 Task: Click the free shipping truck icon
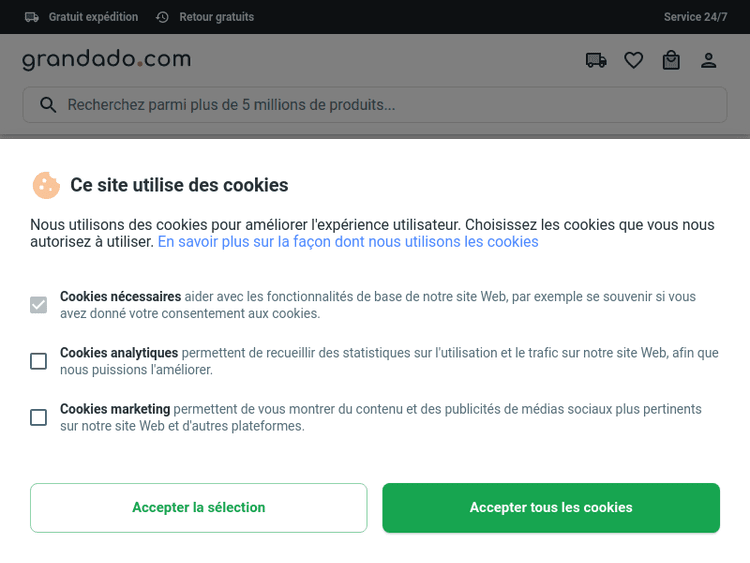point(32,17)
